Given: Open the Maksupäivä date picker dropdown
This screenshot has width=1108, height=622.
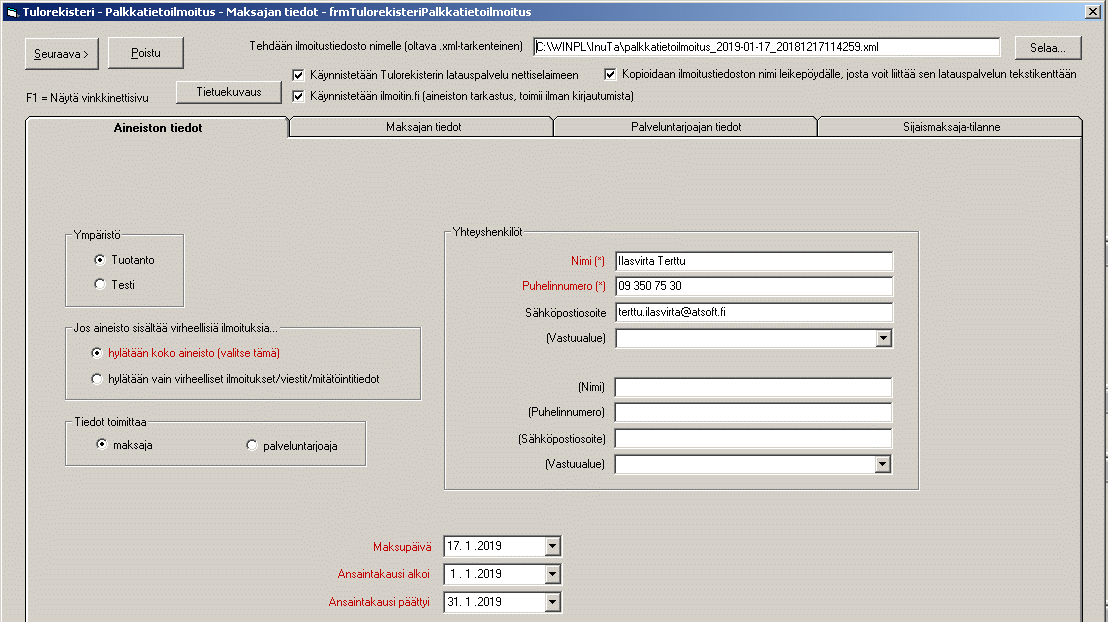Looking at the screenshot, I should (x=553, y=546).
